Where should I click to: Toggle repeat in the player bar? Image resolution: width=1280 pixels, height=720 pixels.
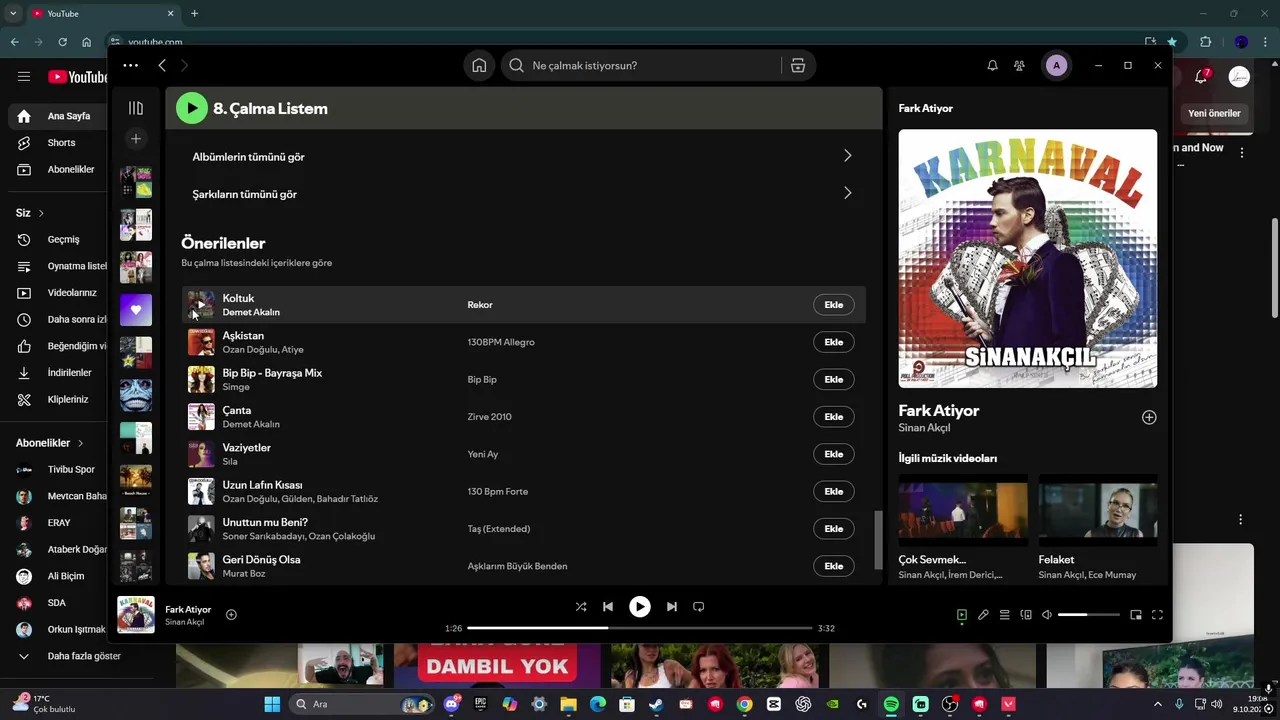[x=699, y=606]
